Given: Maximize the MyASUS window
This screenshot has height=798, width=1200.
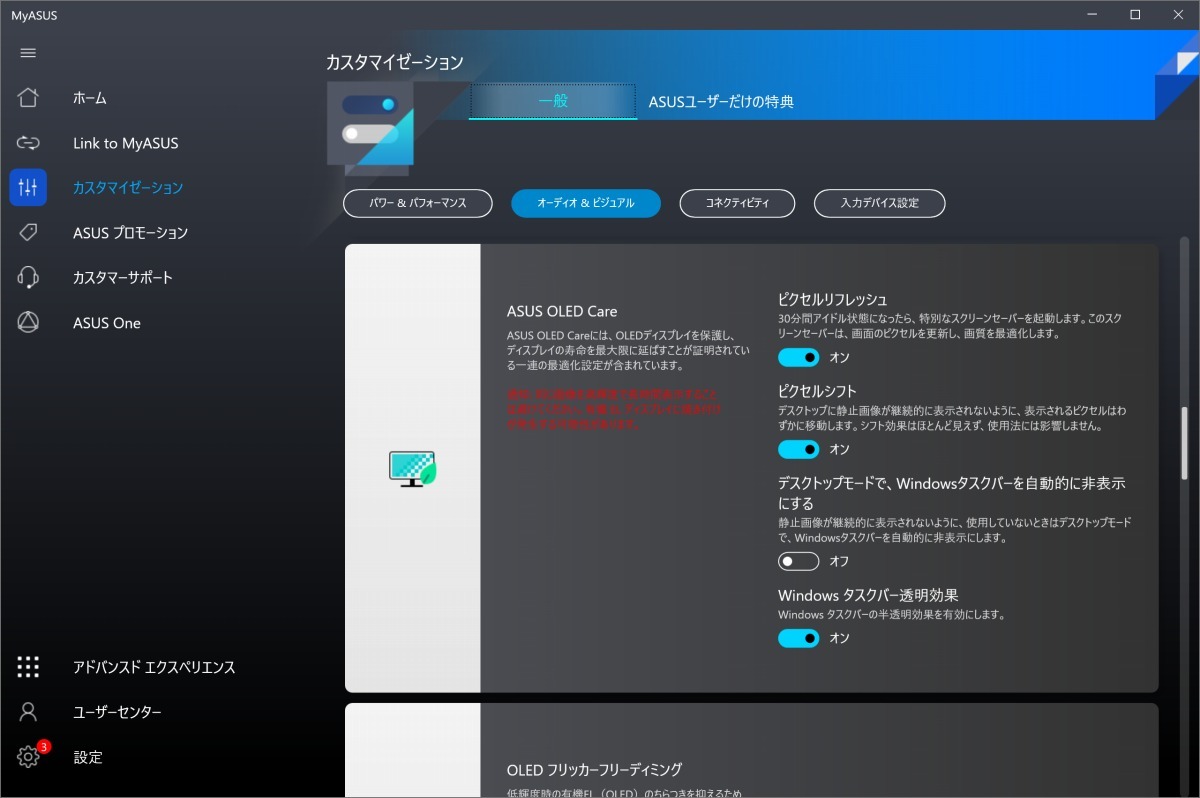Looking at the screenshot, I should pos(1135,14).
